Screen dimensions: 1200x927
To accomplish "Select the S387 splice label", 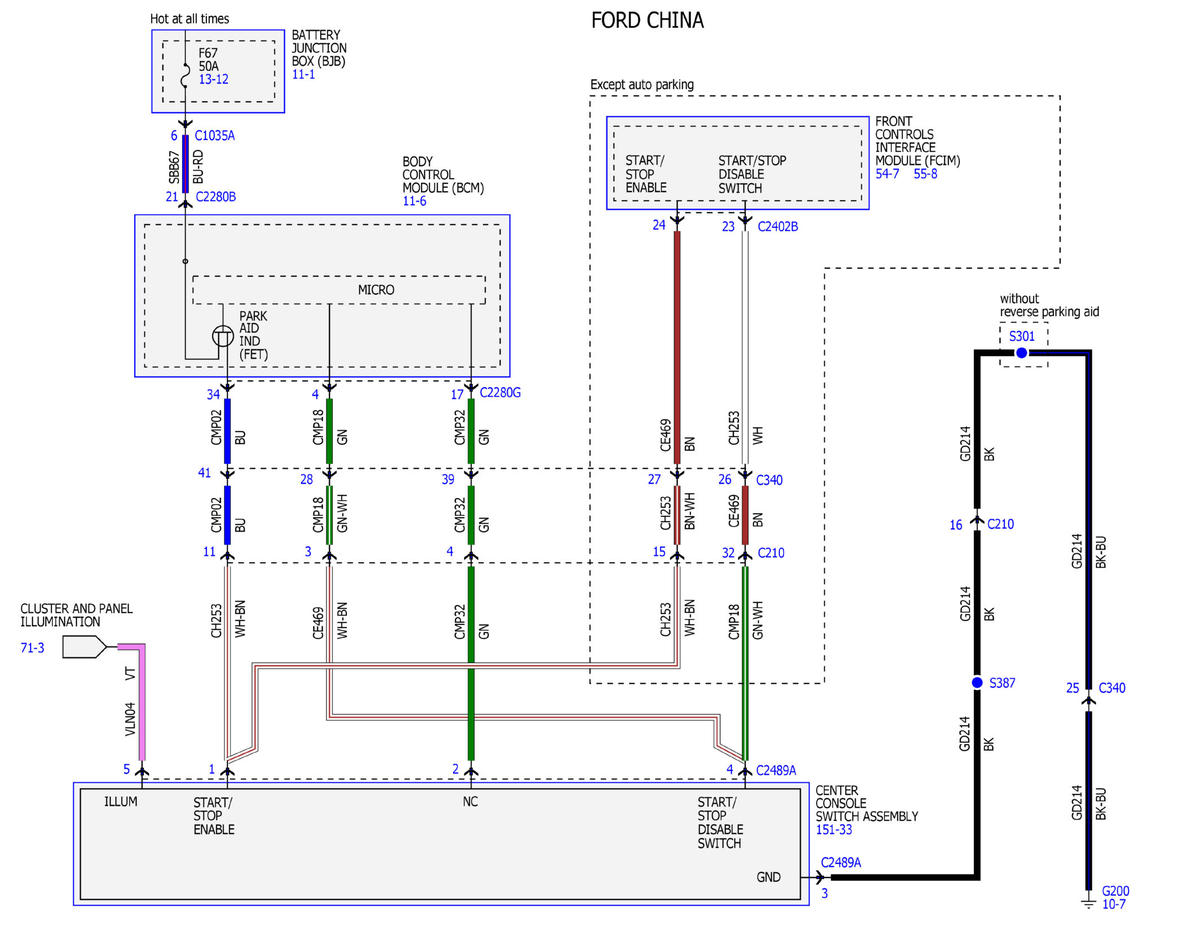I will (1003, 684).
